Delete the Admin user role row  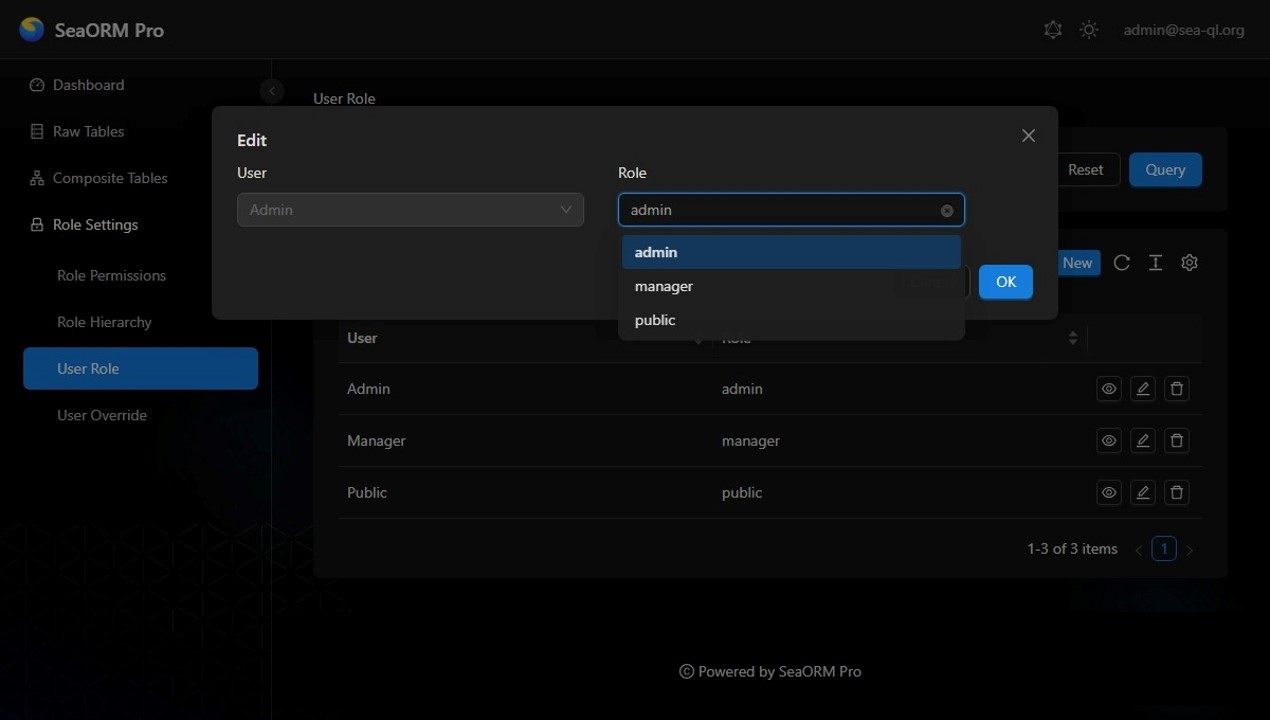click(1177, 389)
